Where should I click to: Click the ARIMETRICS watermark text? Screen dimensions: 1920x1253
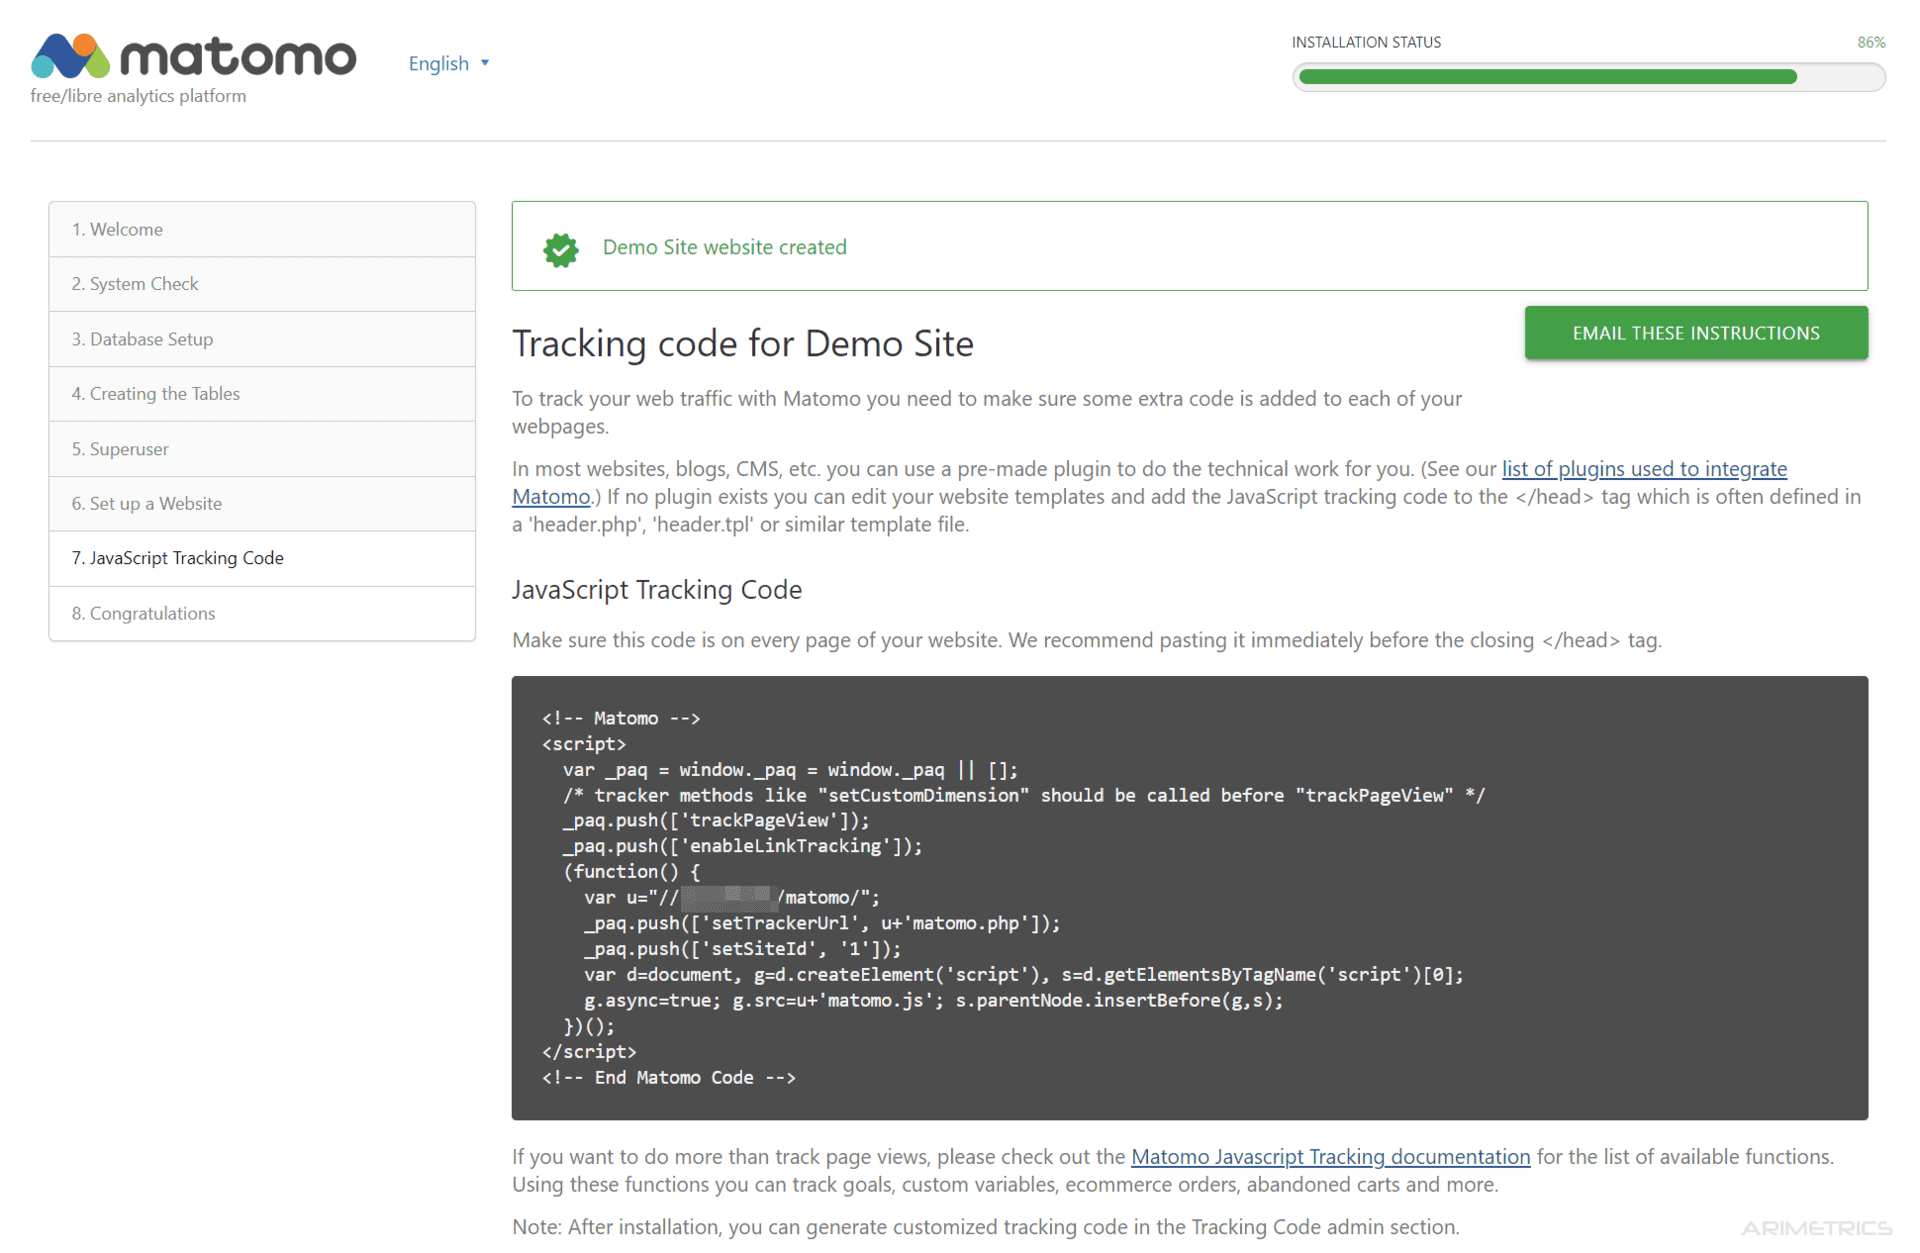pyautogui.click(x=1815, y=1227)
